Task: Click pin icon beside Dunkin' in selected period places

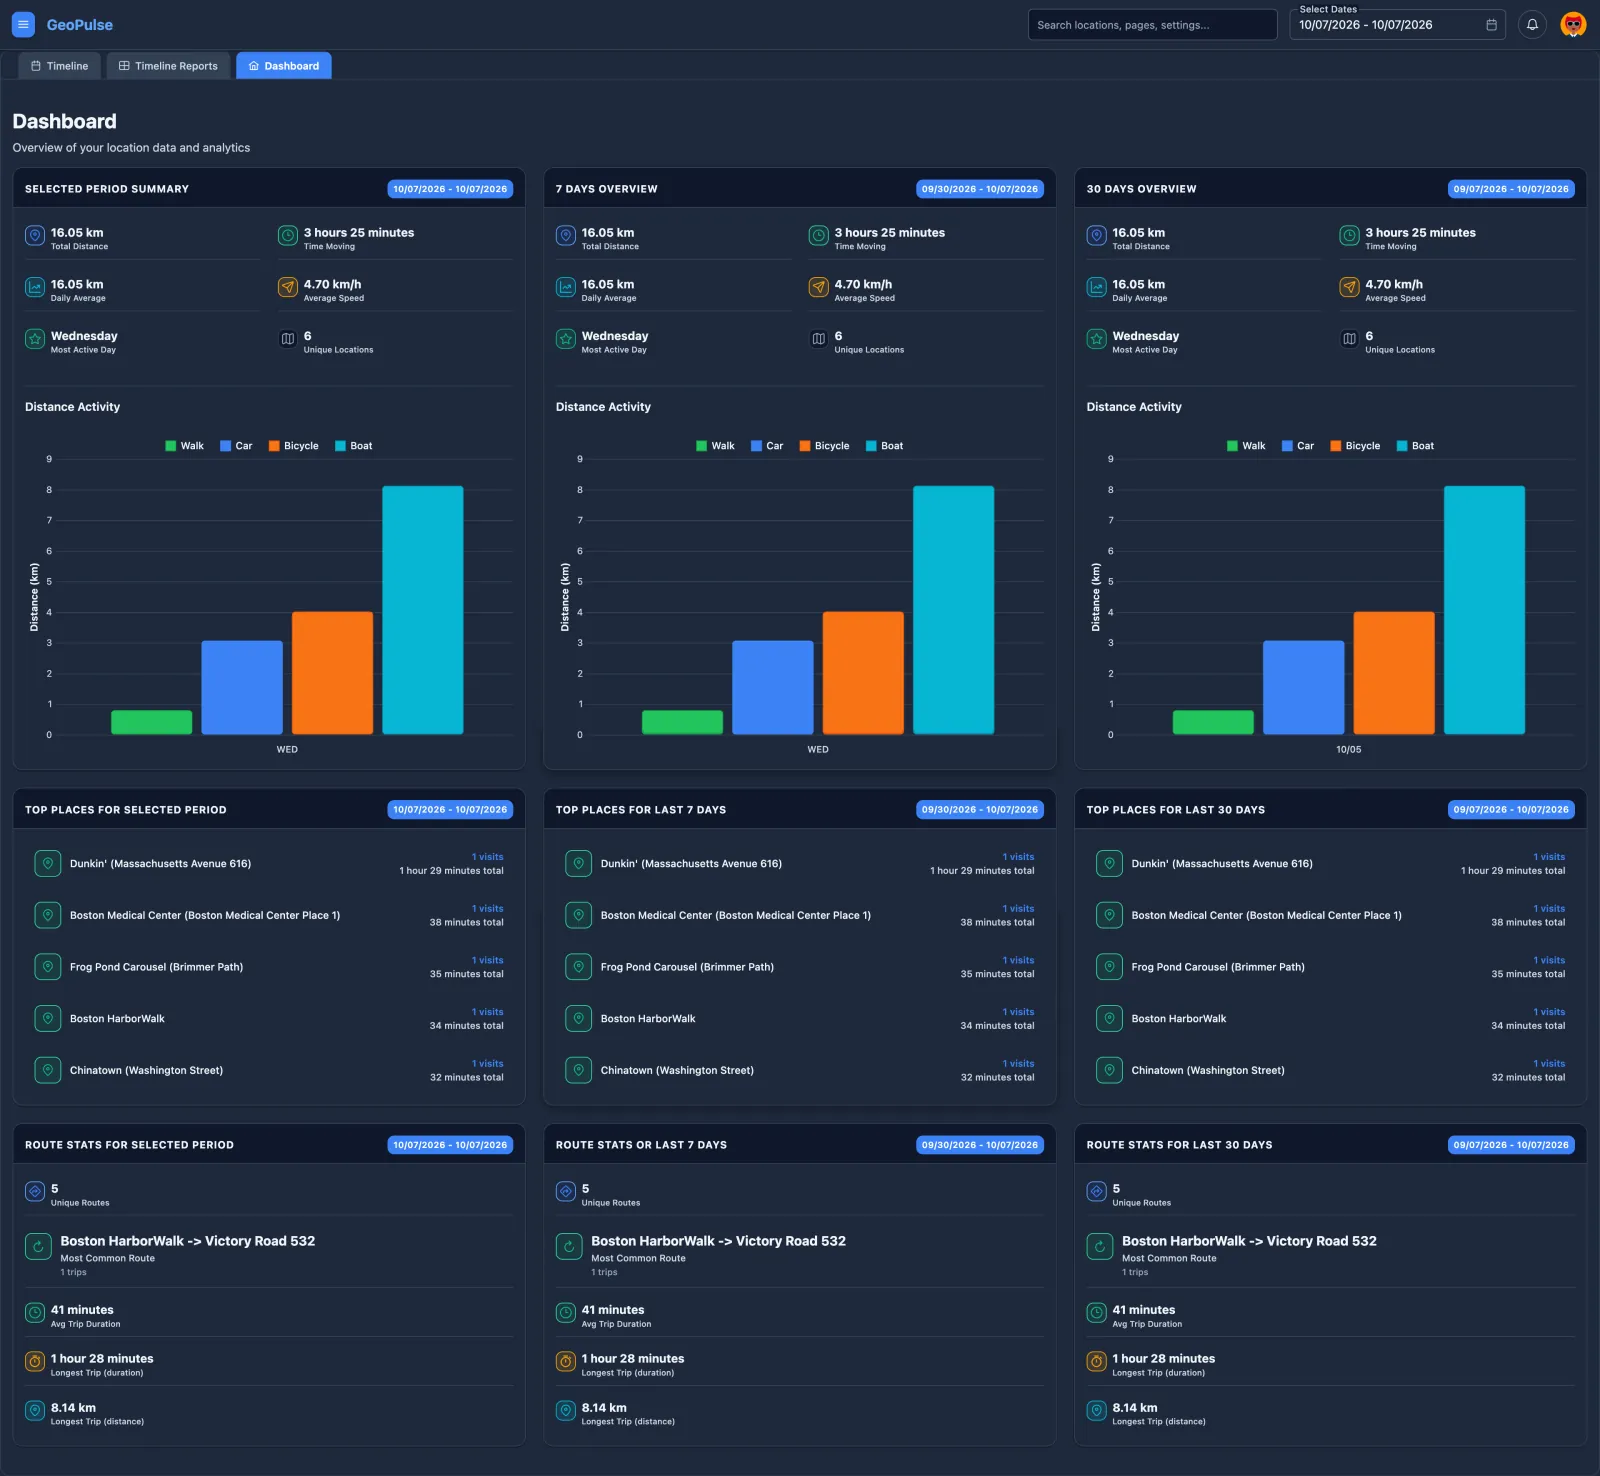Action: tap(48, 863)
